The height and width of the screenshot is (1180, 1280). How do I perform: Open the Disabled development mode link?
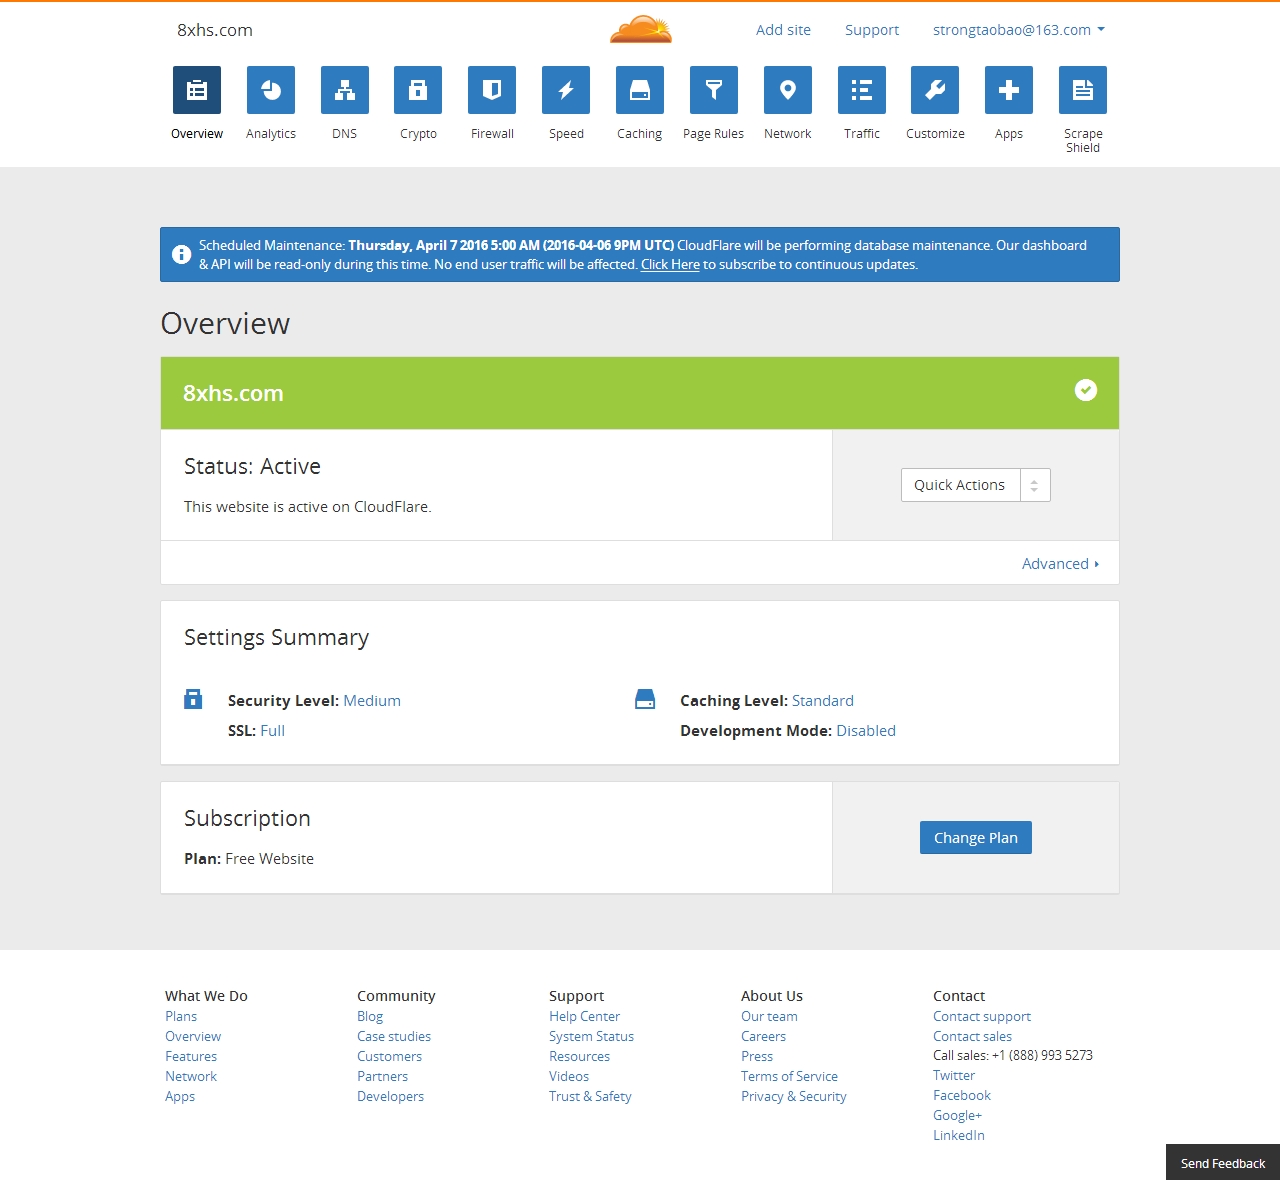tap(866, 731)
